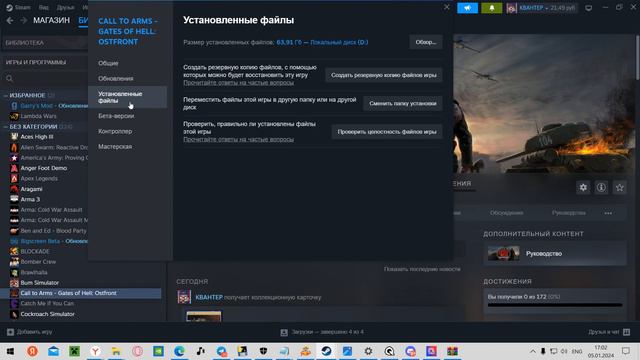Open backup FAQ link under Создать резервную копию

(x=238, y=83)
